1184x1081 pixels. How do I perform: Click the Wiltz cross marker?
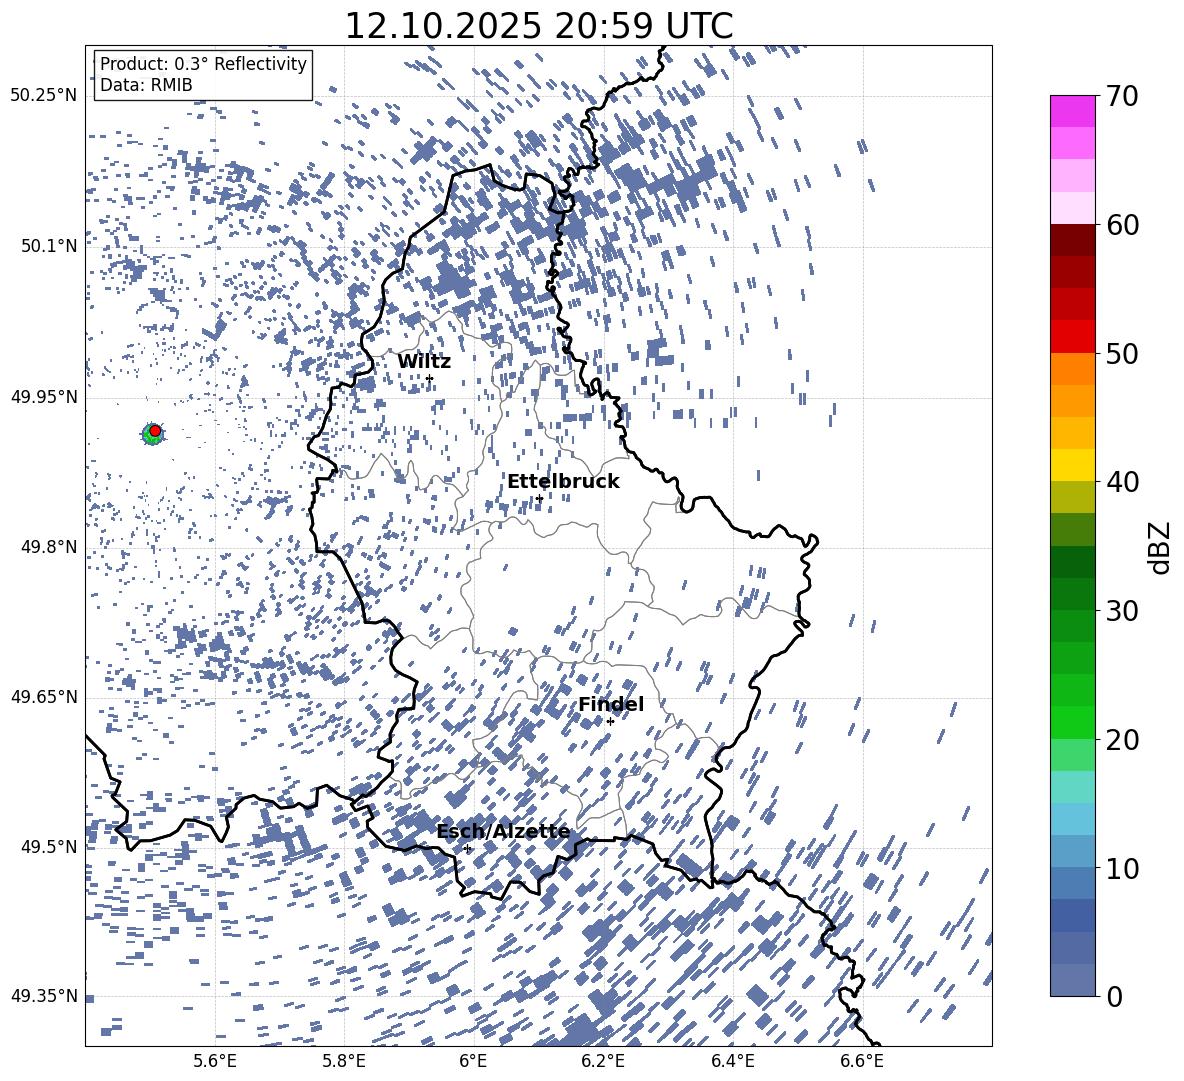(x=430, y=378)
